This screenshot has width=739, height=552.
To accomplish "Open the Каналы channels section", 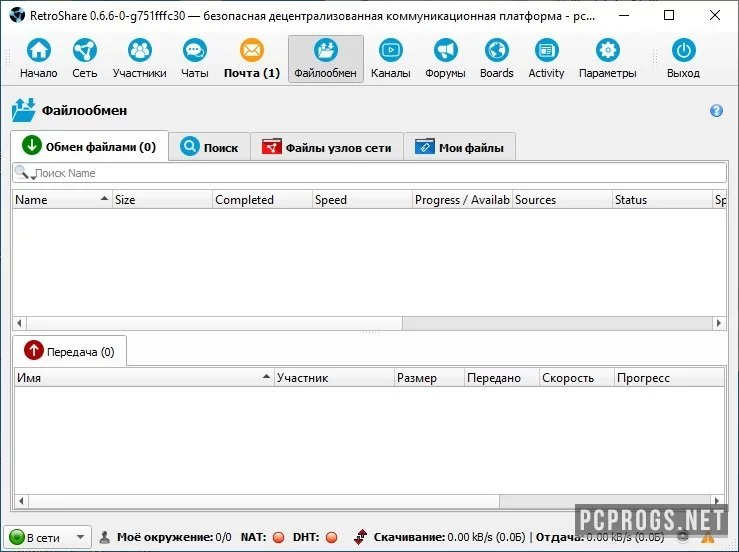I will tap(391, 59).
